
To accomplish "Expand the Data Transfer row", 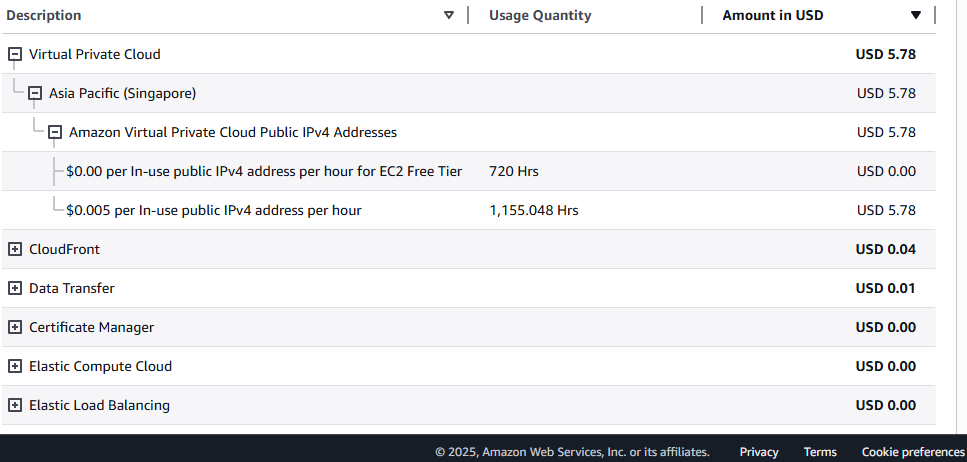I will click(15, 288).
